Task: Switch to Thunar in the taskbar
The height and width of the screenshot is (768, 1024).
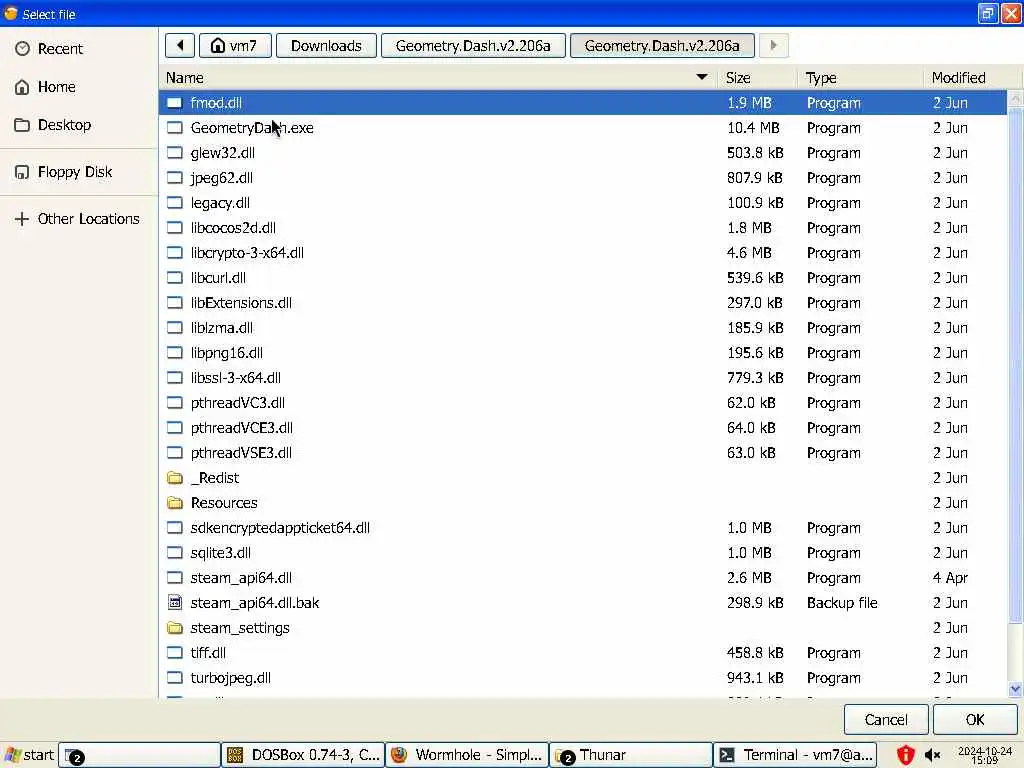Action: click(x=631, y=755)
